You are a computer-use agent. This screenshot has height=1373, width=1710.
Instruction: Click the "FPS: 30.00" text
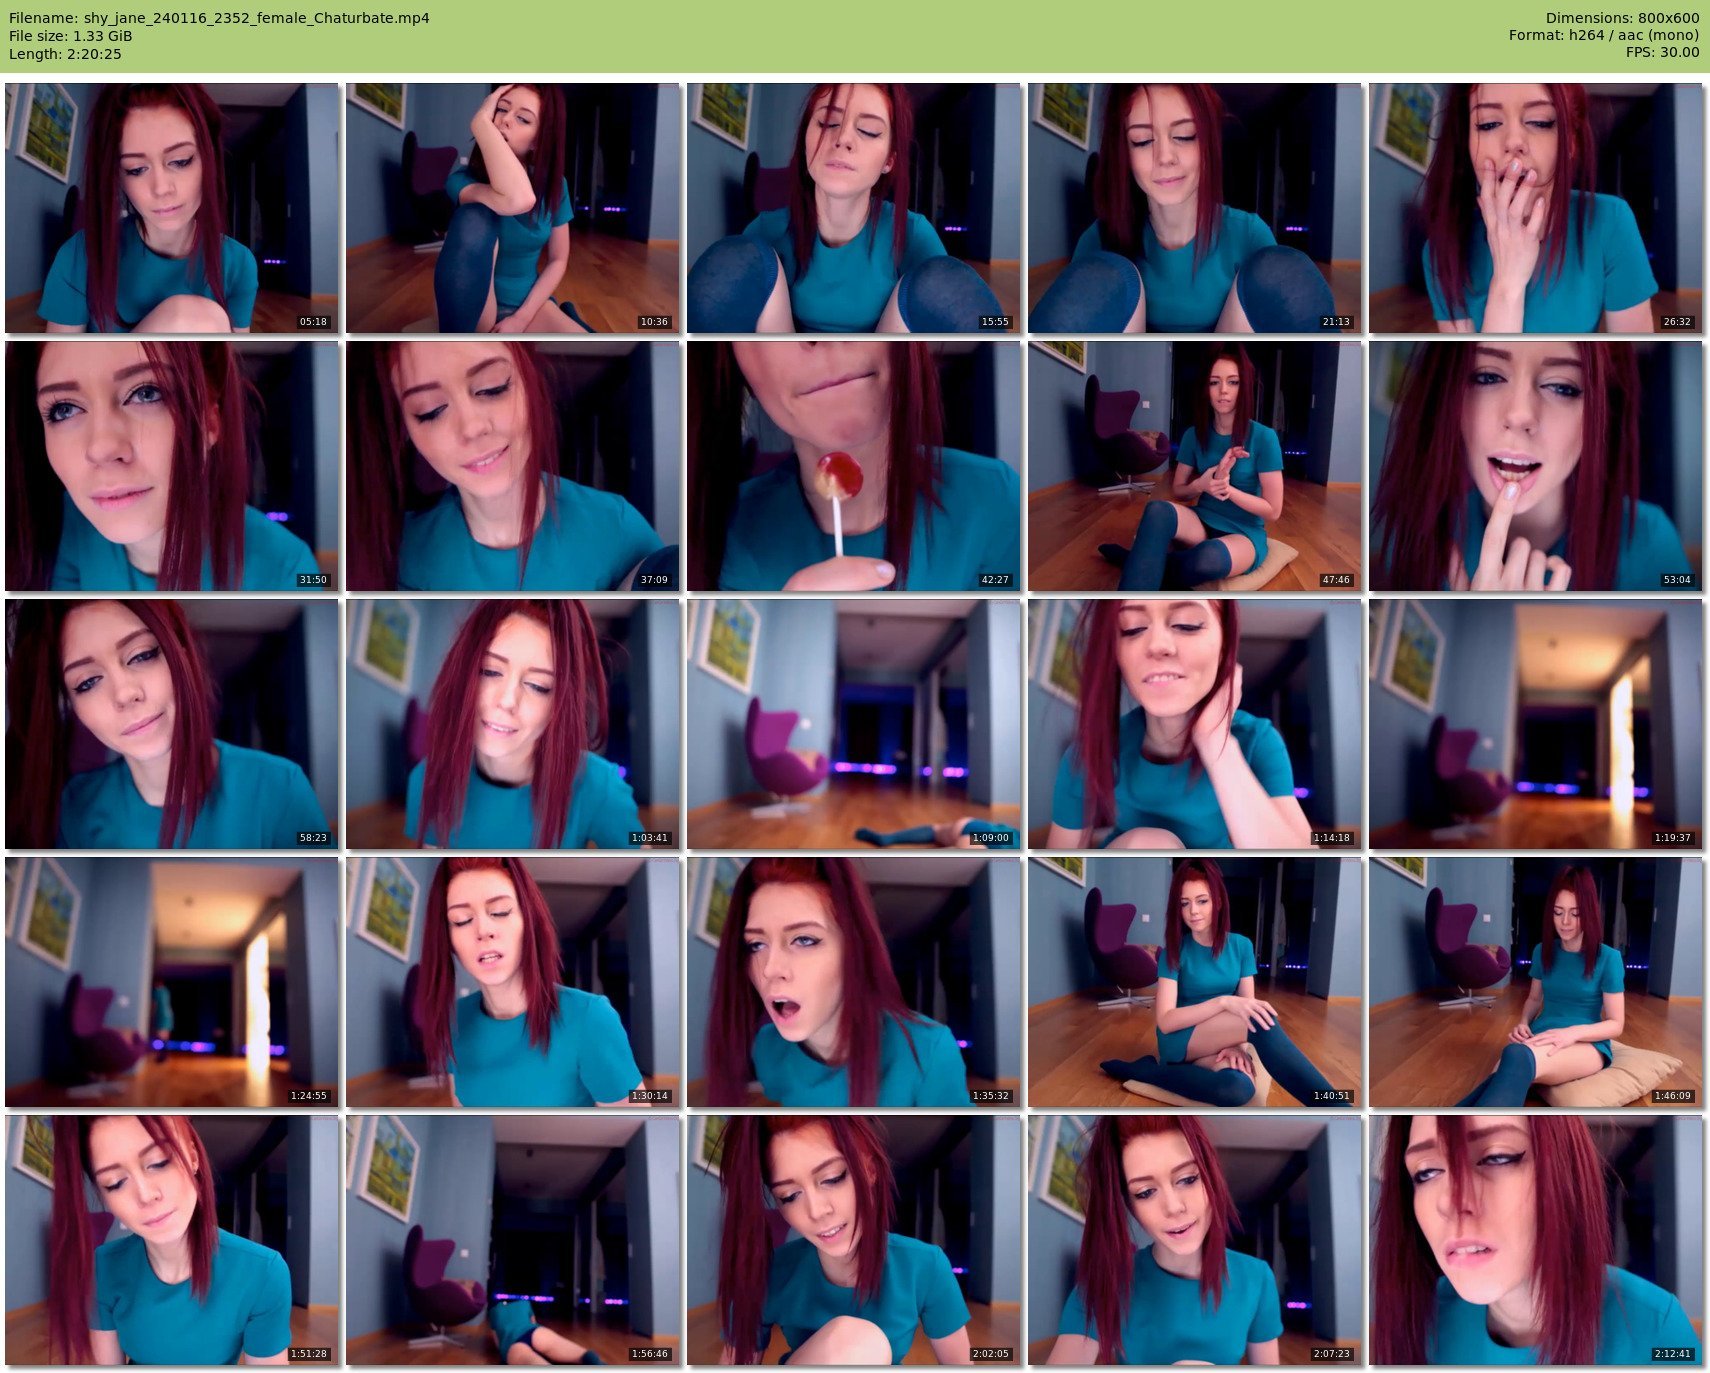(1662, 54)
